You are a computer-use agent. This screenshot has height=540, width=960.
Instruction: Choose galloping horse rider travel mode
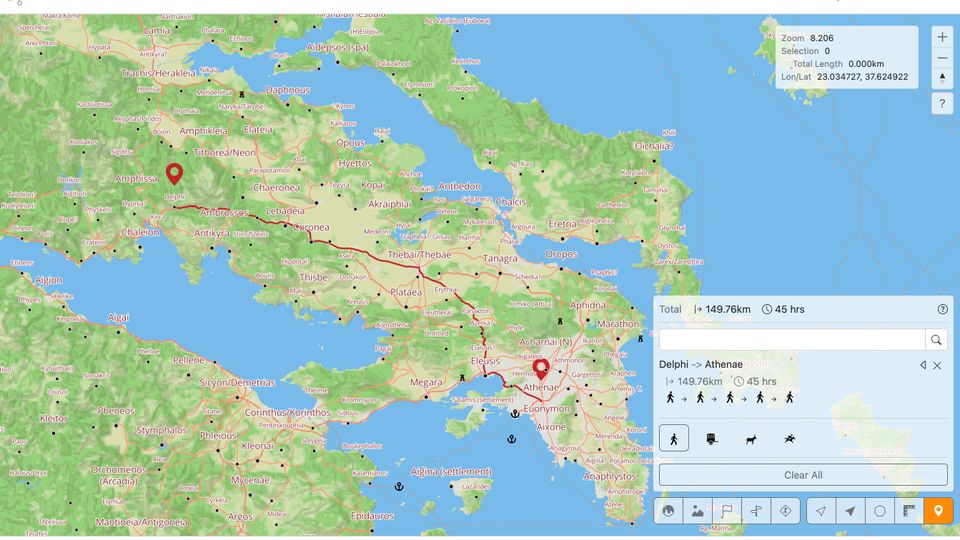(790, 438)
